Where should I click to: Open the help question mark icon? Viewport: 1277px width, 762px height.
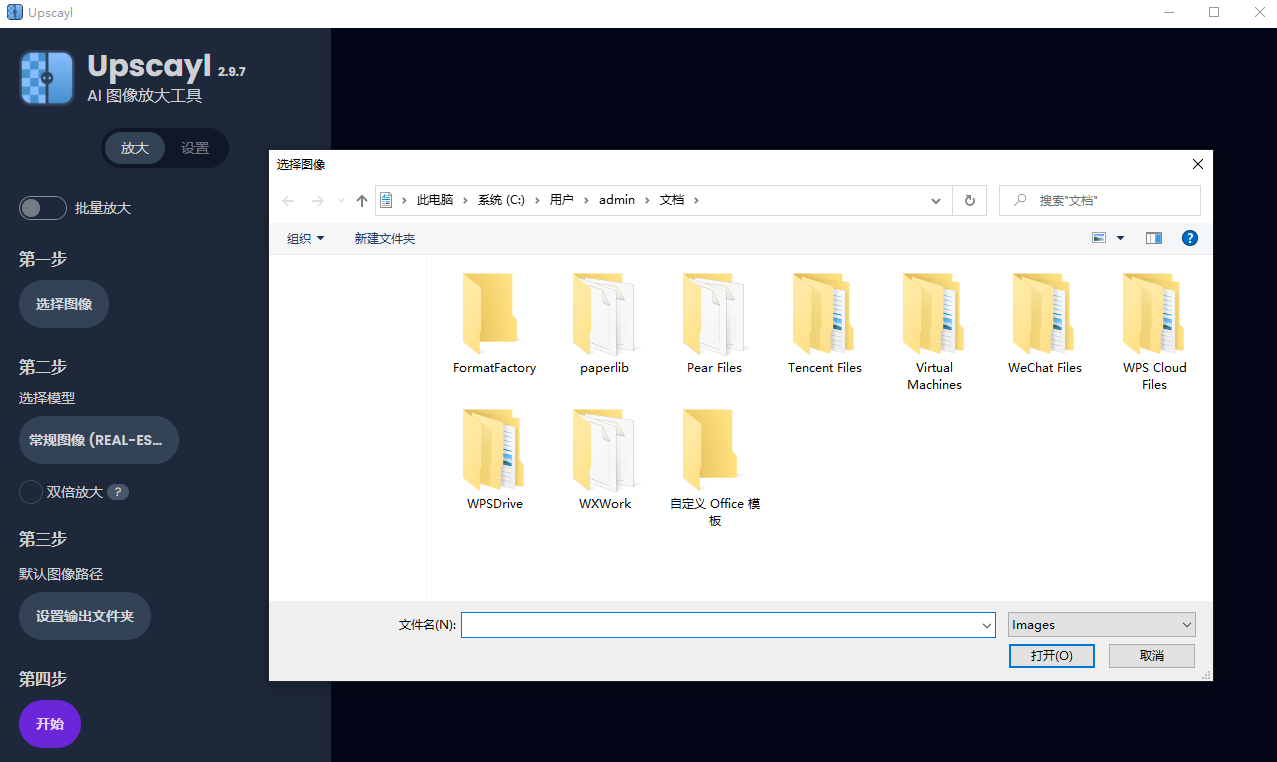coord(1189,238)
